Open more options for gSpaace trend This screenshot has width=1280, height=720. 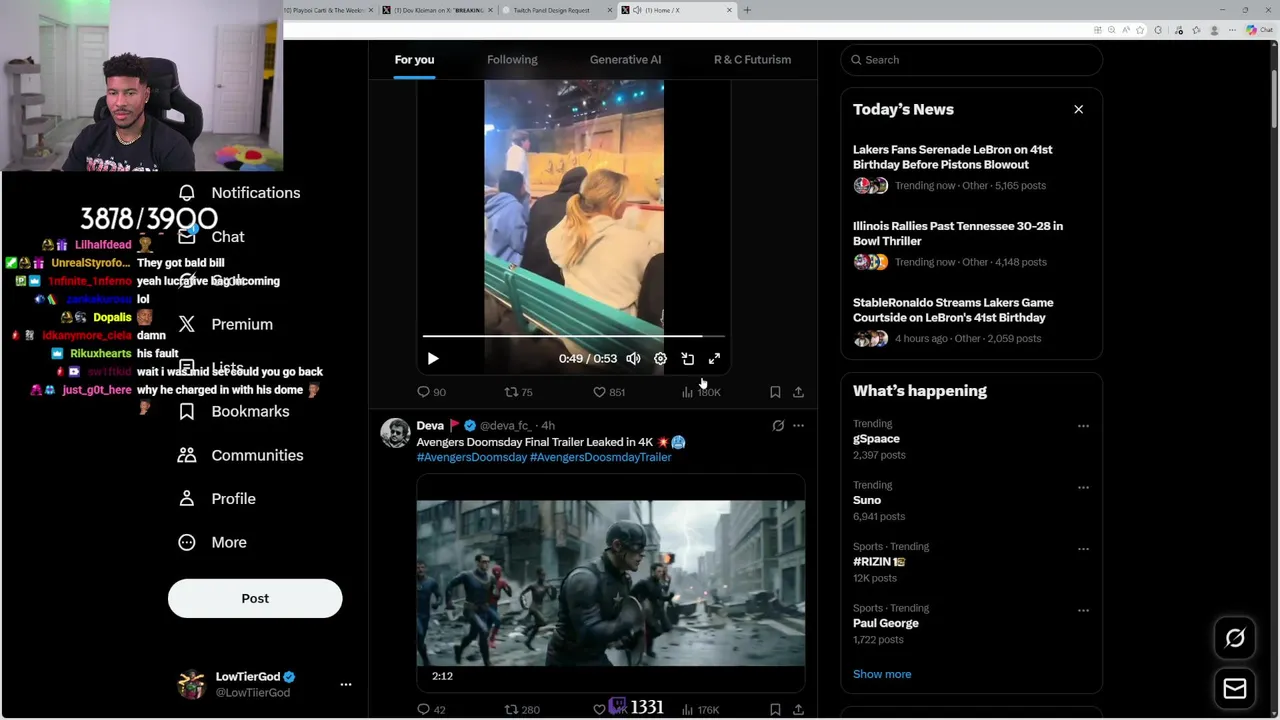pyautogui.click(x=1083, y=426)
